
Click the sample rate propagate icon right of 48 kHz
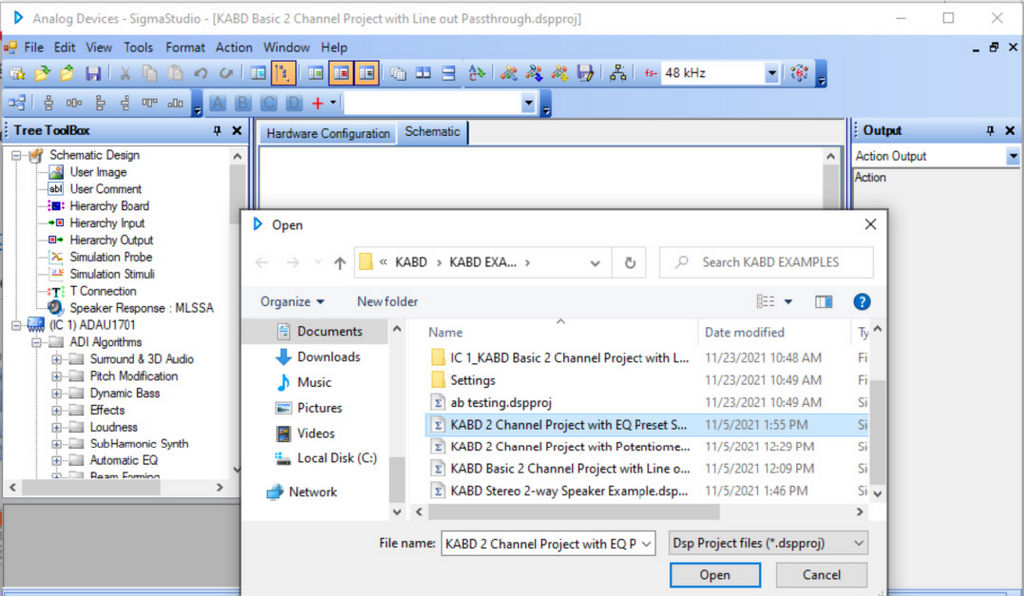(799, 73)
